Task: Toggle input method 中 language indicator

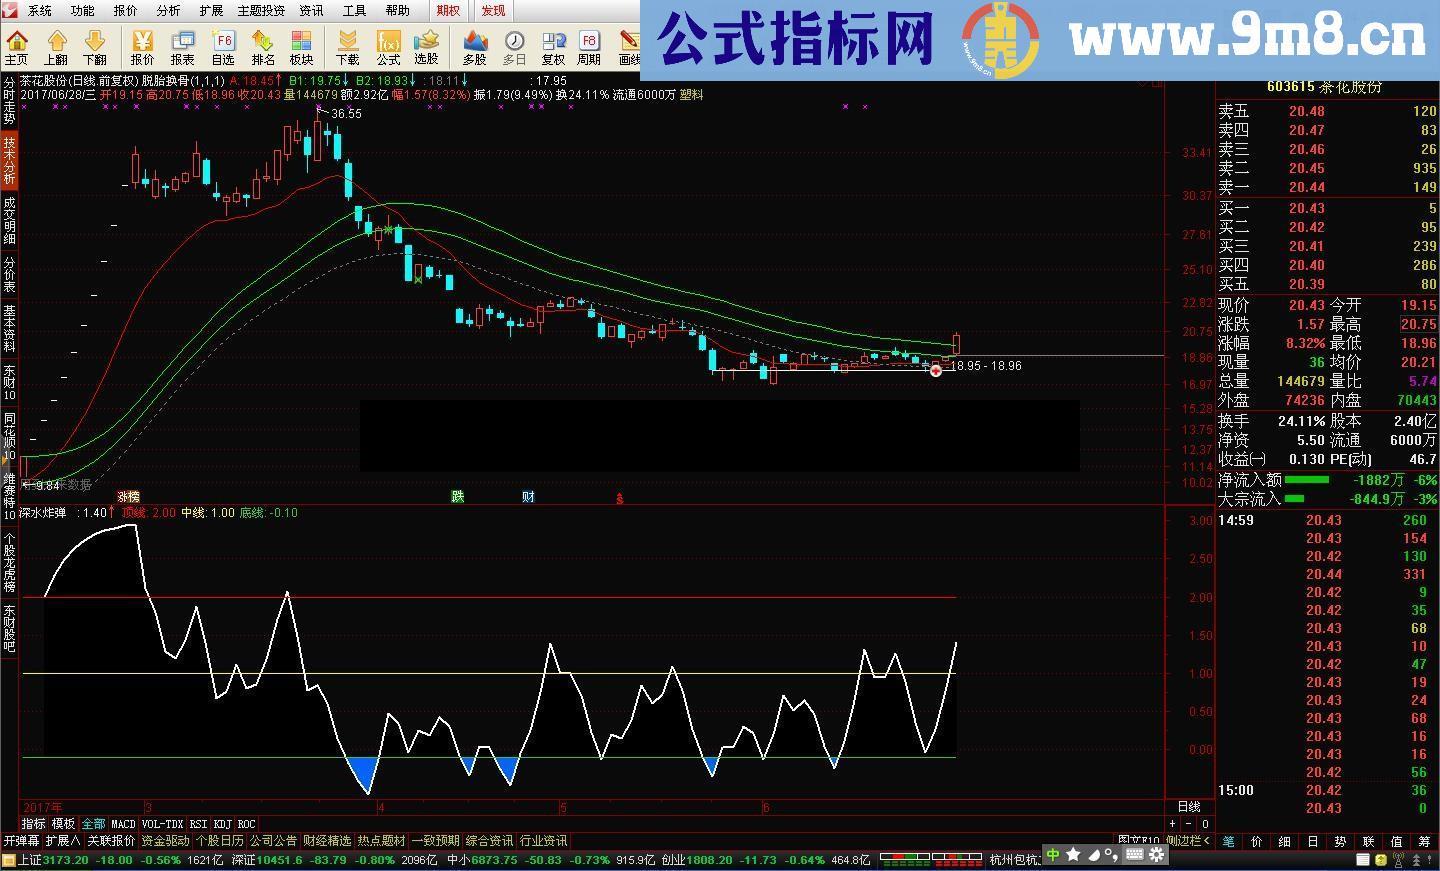Action: pos(1053,855)
